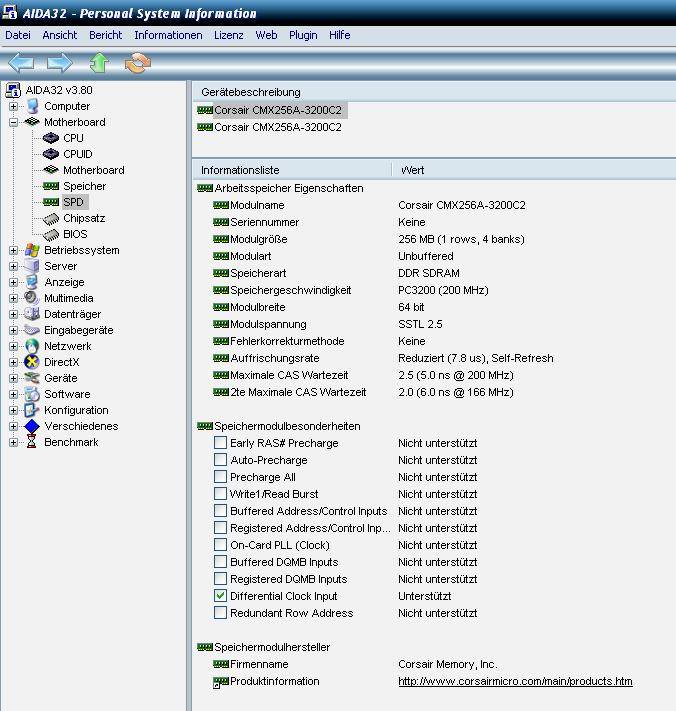Click the Speicher memory module icon

click(x=51, y=186)
